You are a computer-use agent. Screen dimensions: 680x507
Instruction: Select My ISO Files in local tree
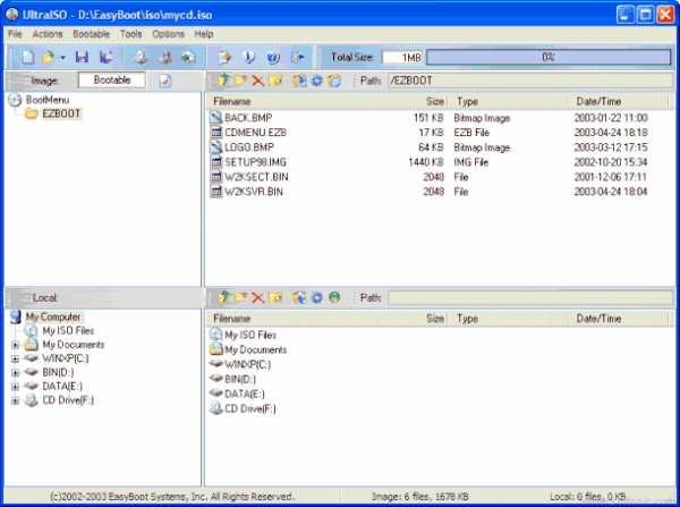click(x=68, y=331)
